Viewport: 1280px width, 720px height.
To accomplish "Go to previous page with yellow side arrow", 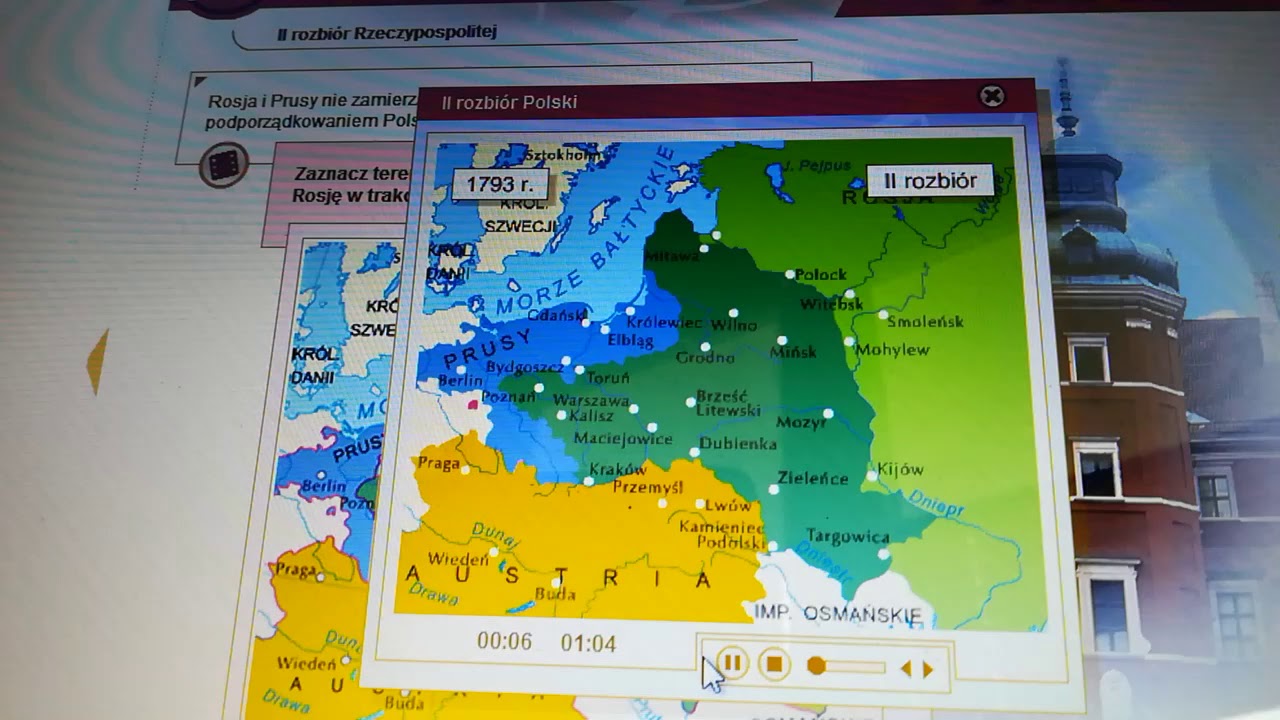I will (97, 361).
